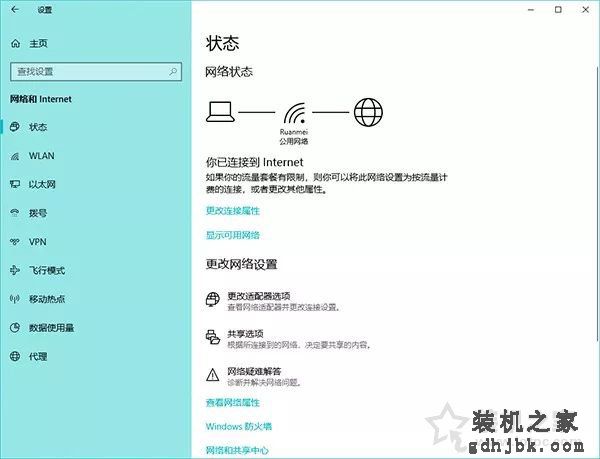
Task: Focus the 查找设置 search box
Action: [x=96, y=72]
